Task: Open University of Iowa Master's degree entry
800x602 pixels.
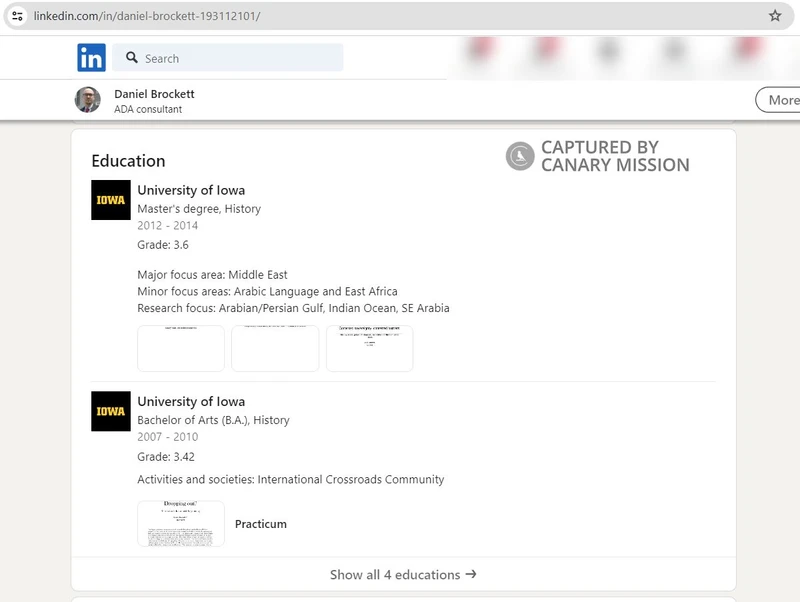Action: pyautogui.click(x=191, y=190)
